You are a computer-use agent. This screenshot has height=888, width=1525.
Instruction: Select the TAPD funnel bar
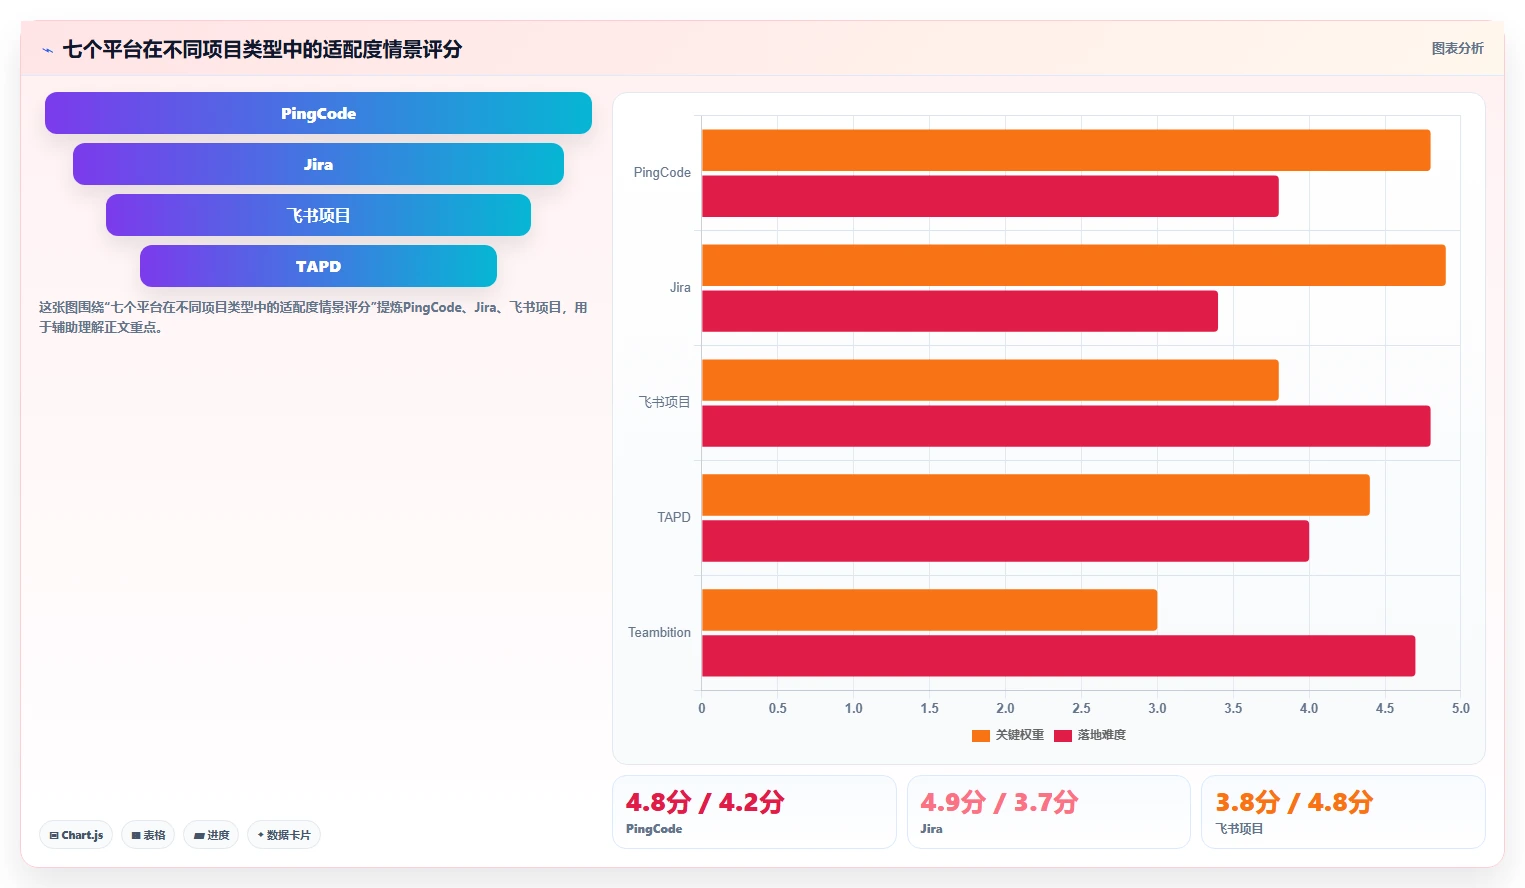318,266
